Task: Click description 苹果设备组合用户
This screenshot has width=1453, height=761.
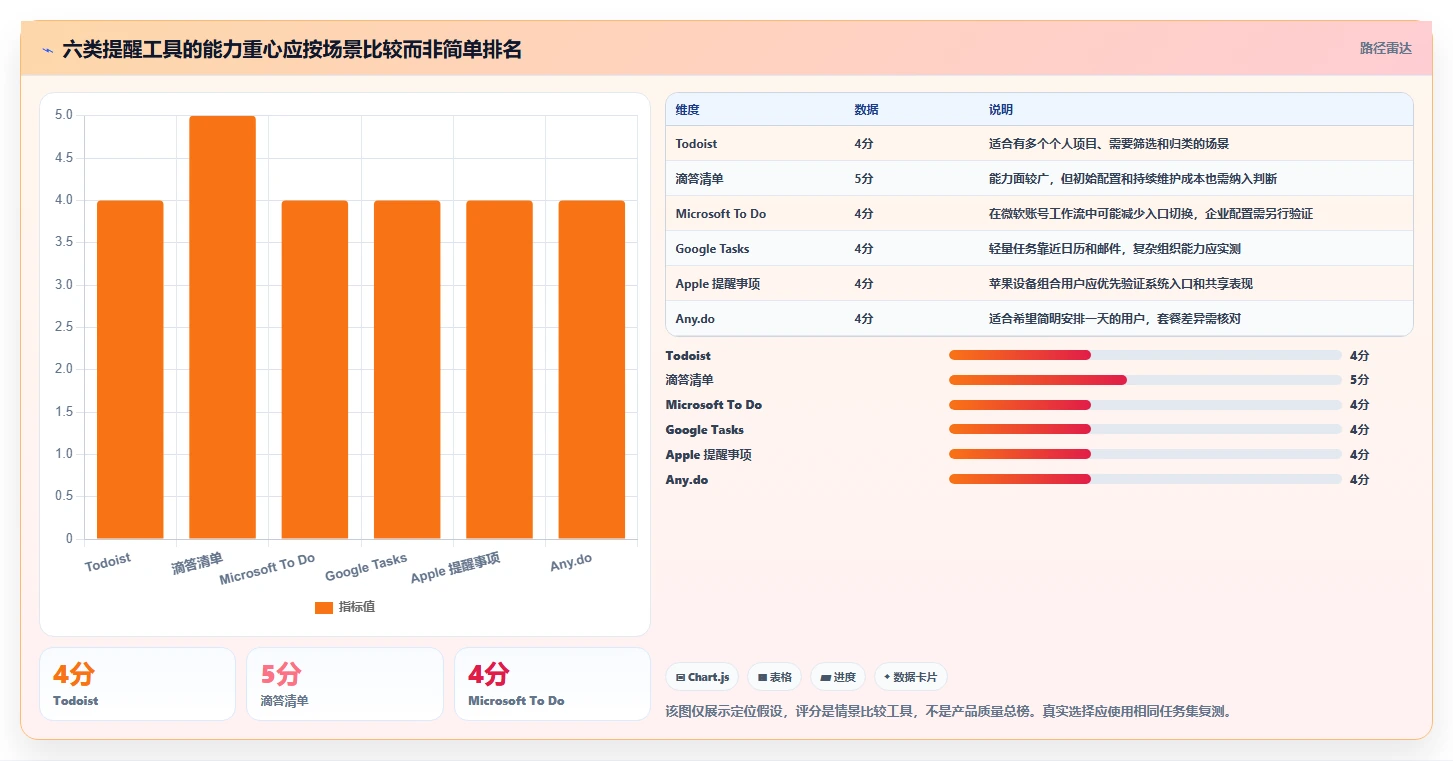Action: point(1121,284)
